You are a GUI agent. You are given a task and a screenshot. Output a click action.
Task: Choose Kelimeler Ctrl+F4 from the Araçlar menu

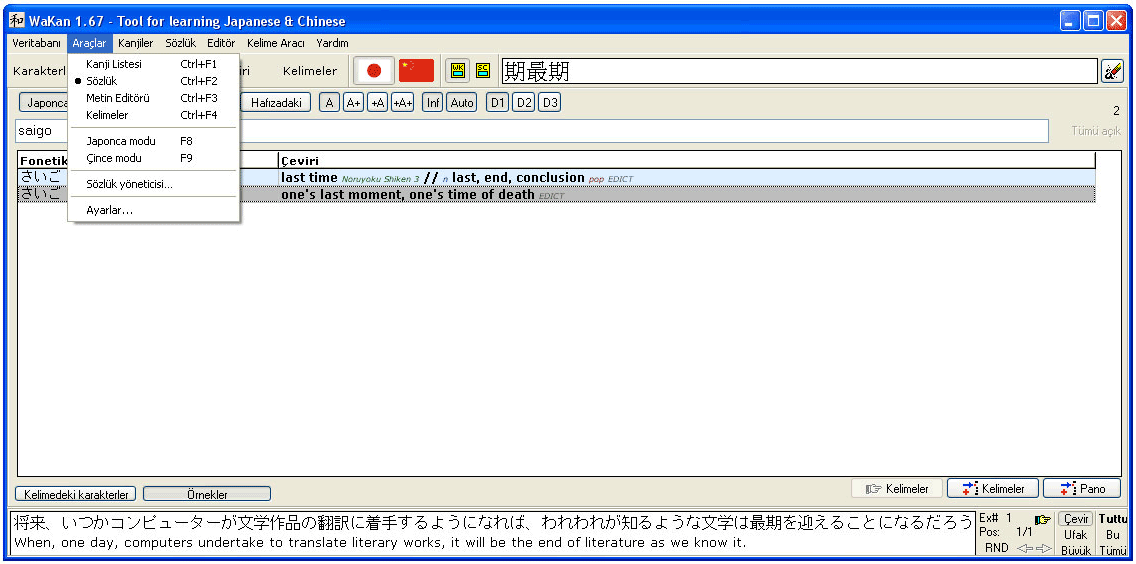pos(154,115)
